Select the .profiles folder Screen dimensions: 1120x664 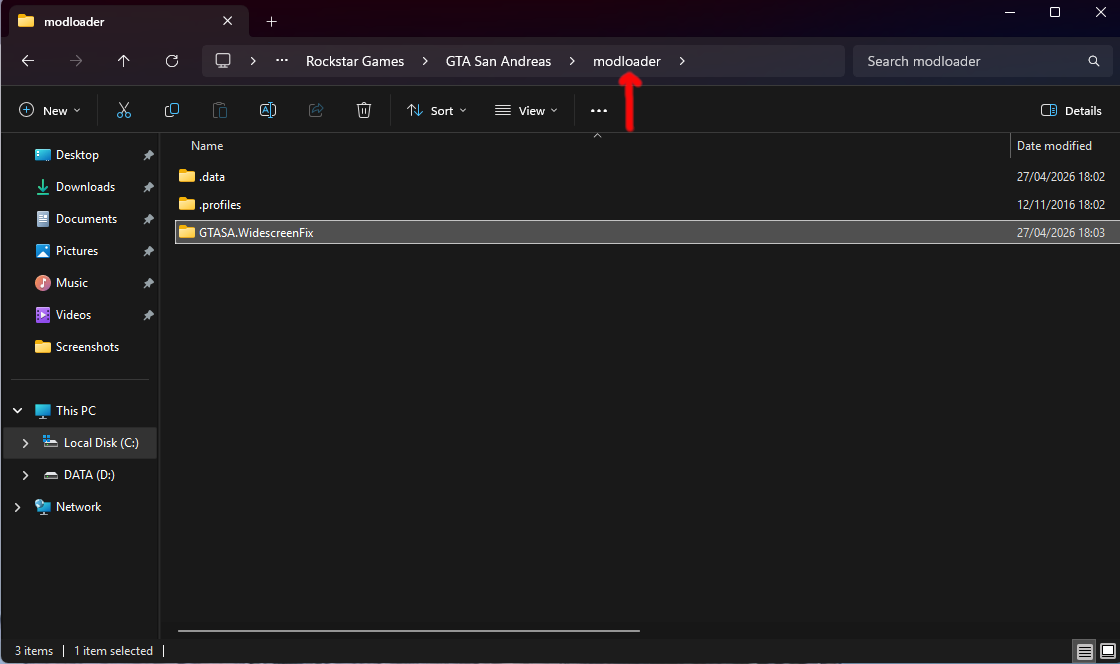click(647, 204)
